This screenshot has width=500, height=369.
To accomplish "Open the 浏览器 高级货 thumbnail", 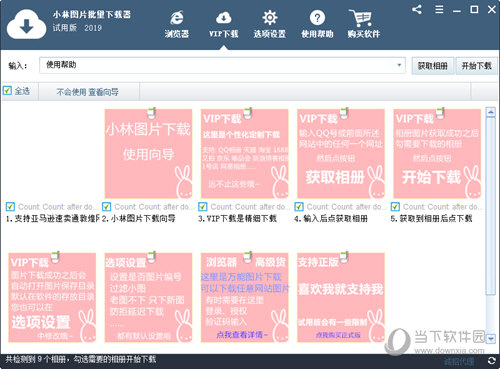I will [x=245, y=298].
